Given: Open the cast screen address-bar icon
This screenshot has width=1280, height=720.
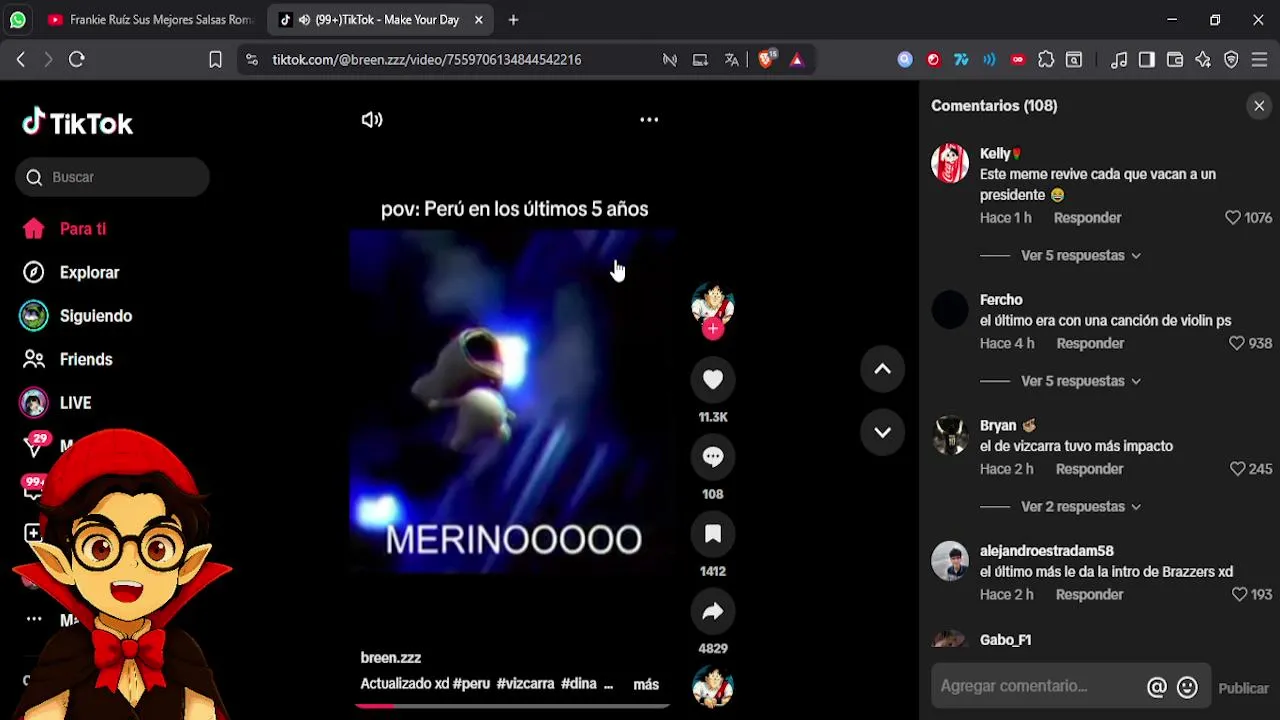Looking at the screenshot, I should pos(700,60).
